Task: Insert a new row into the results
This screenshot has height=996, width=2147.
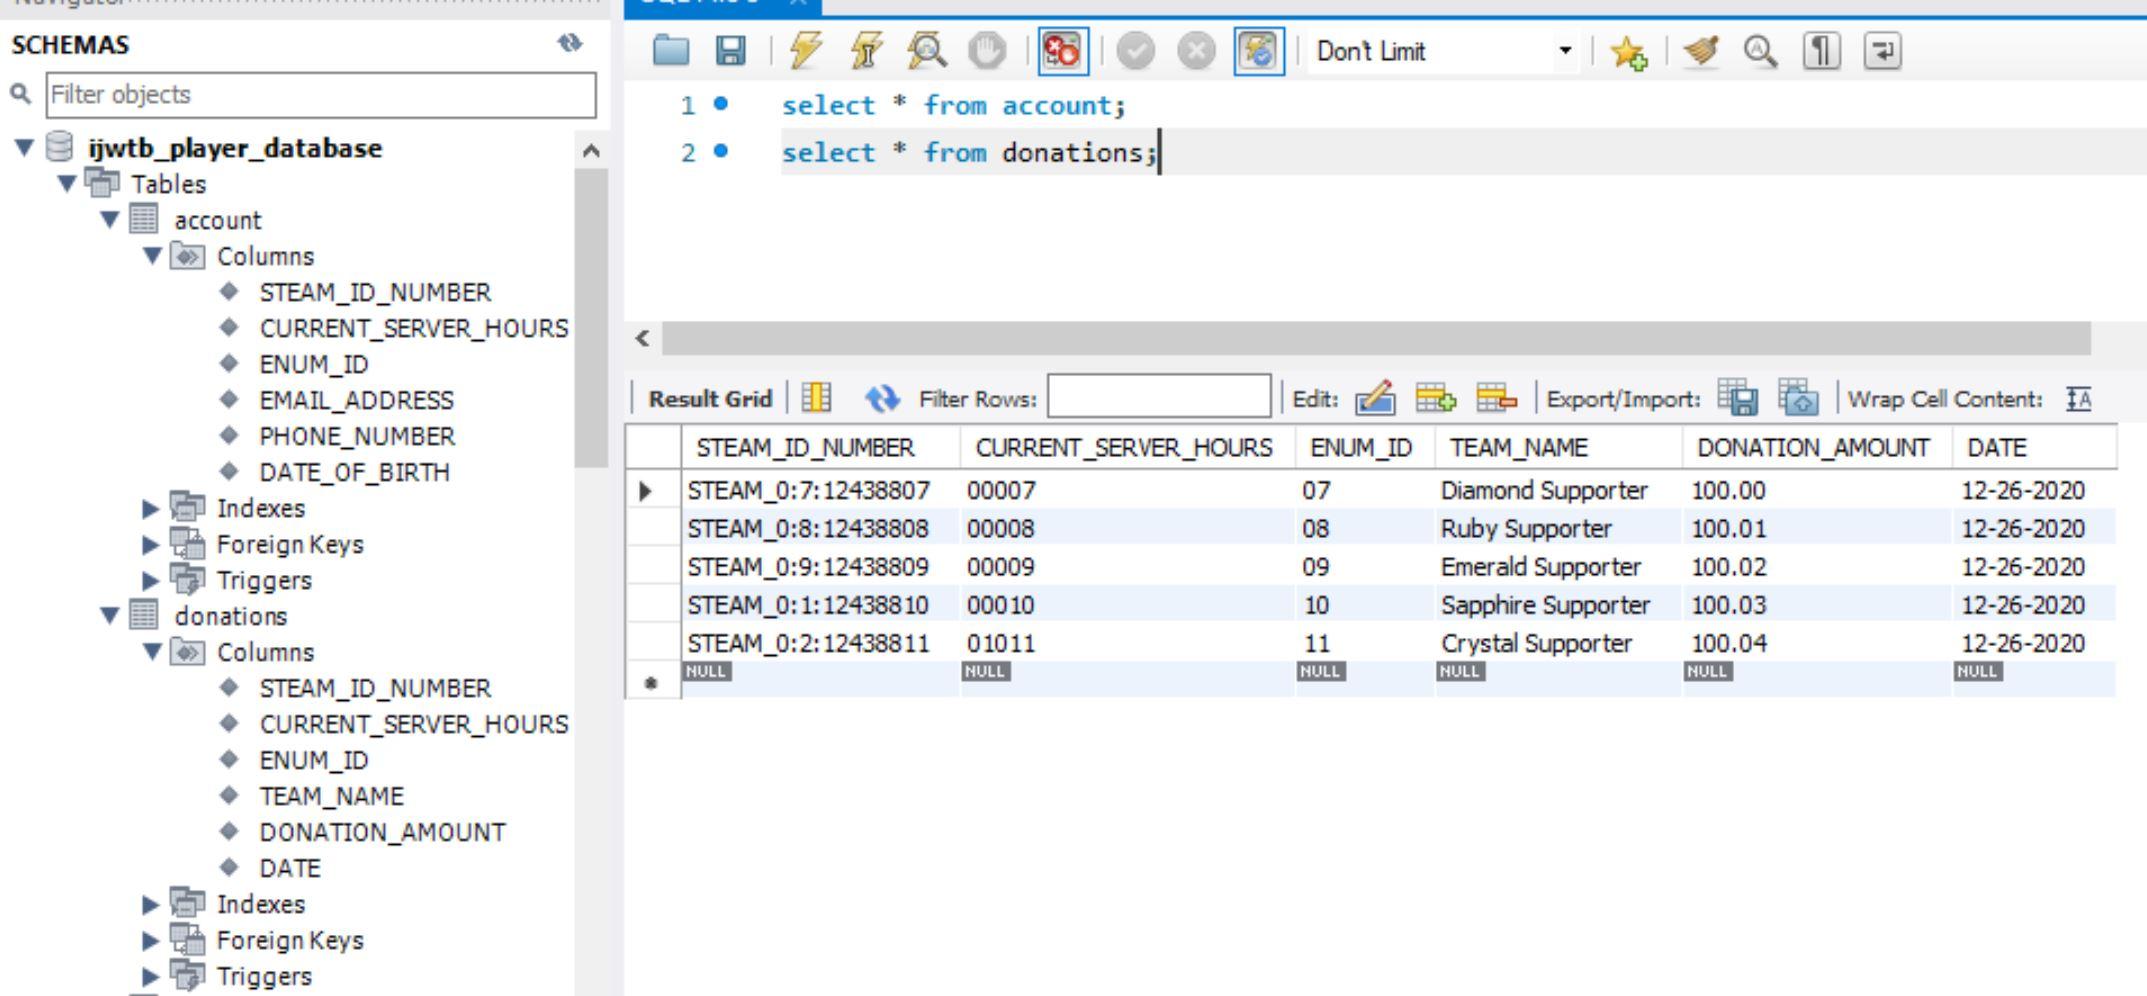Action: click(1437, 397)
